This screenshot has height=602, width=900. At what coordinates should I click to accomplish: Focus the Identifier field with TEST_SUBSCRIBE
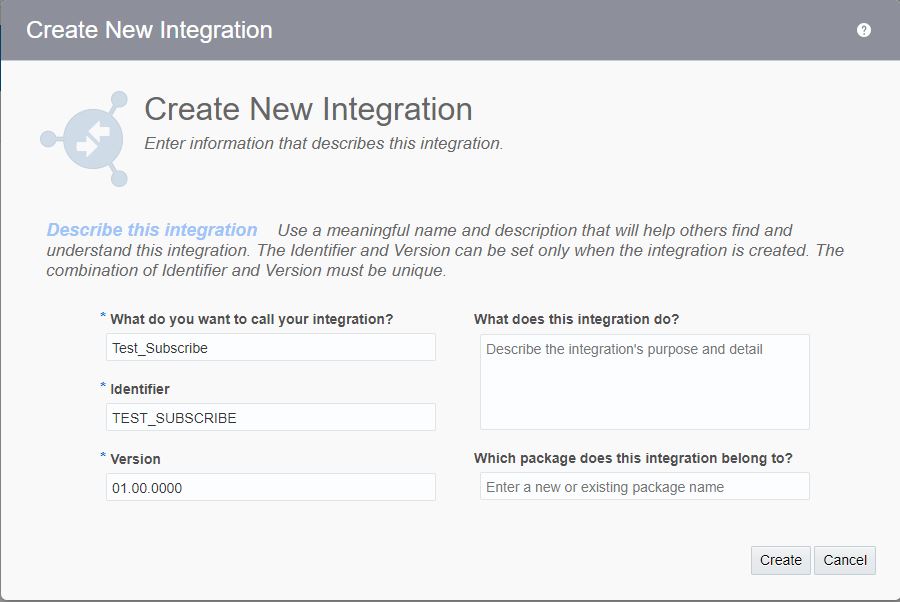point(270,417)
